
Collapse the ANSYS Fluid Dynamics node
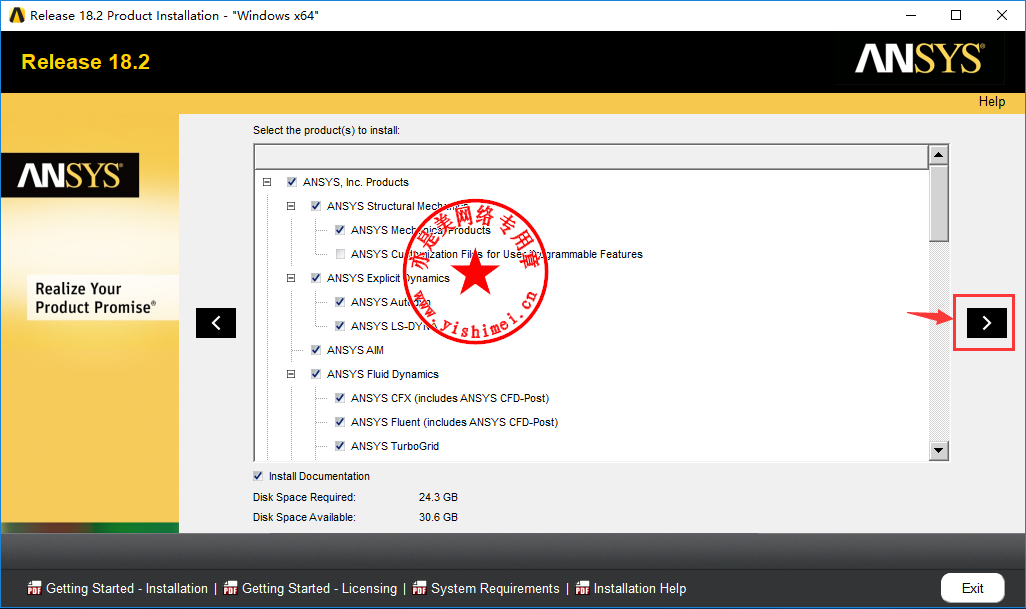pos(291,374)
